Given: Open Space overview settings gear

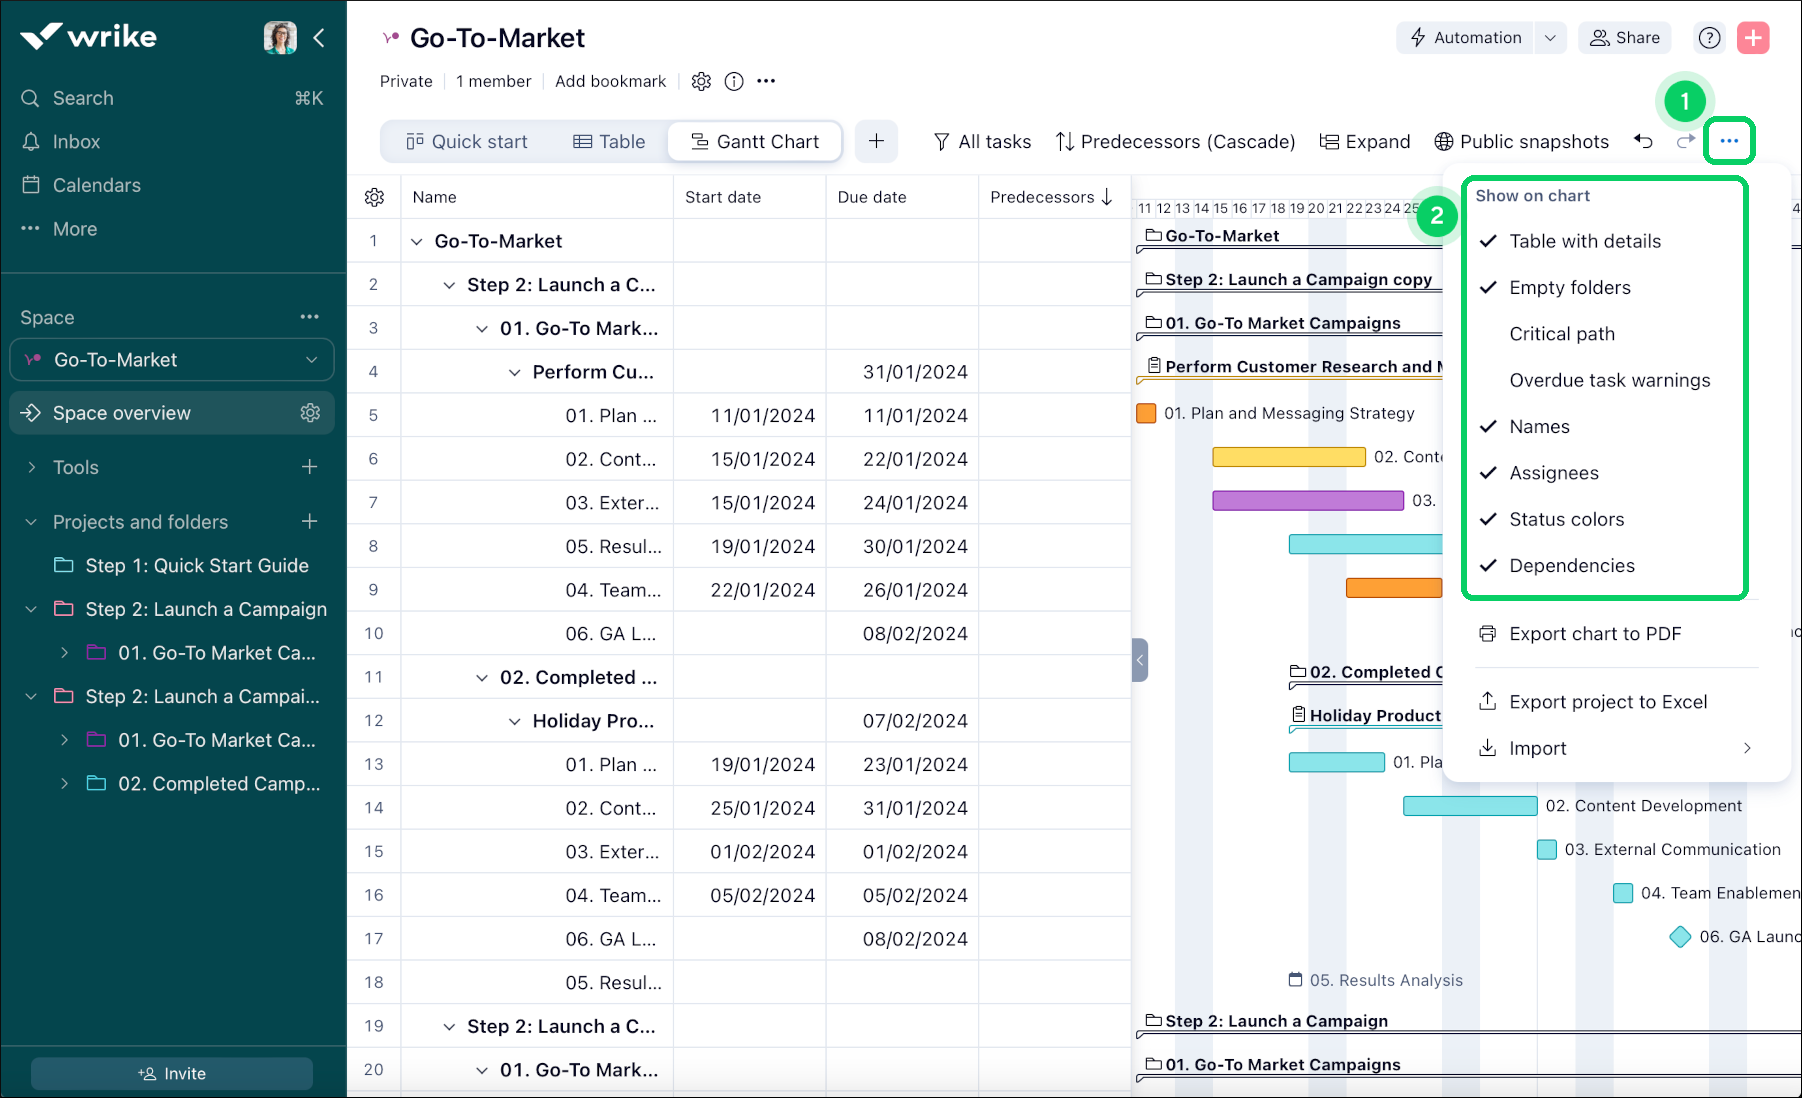Looking at the screenshot, I should 310,412.
